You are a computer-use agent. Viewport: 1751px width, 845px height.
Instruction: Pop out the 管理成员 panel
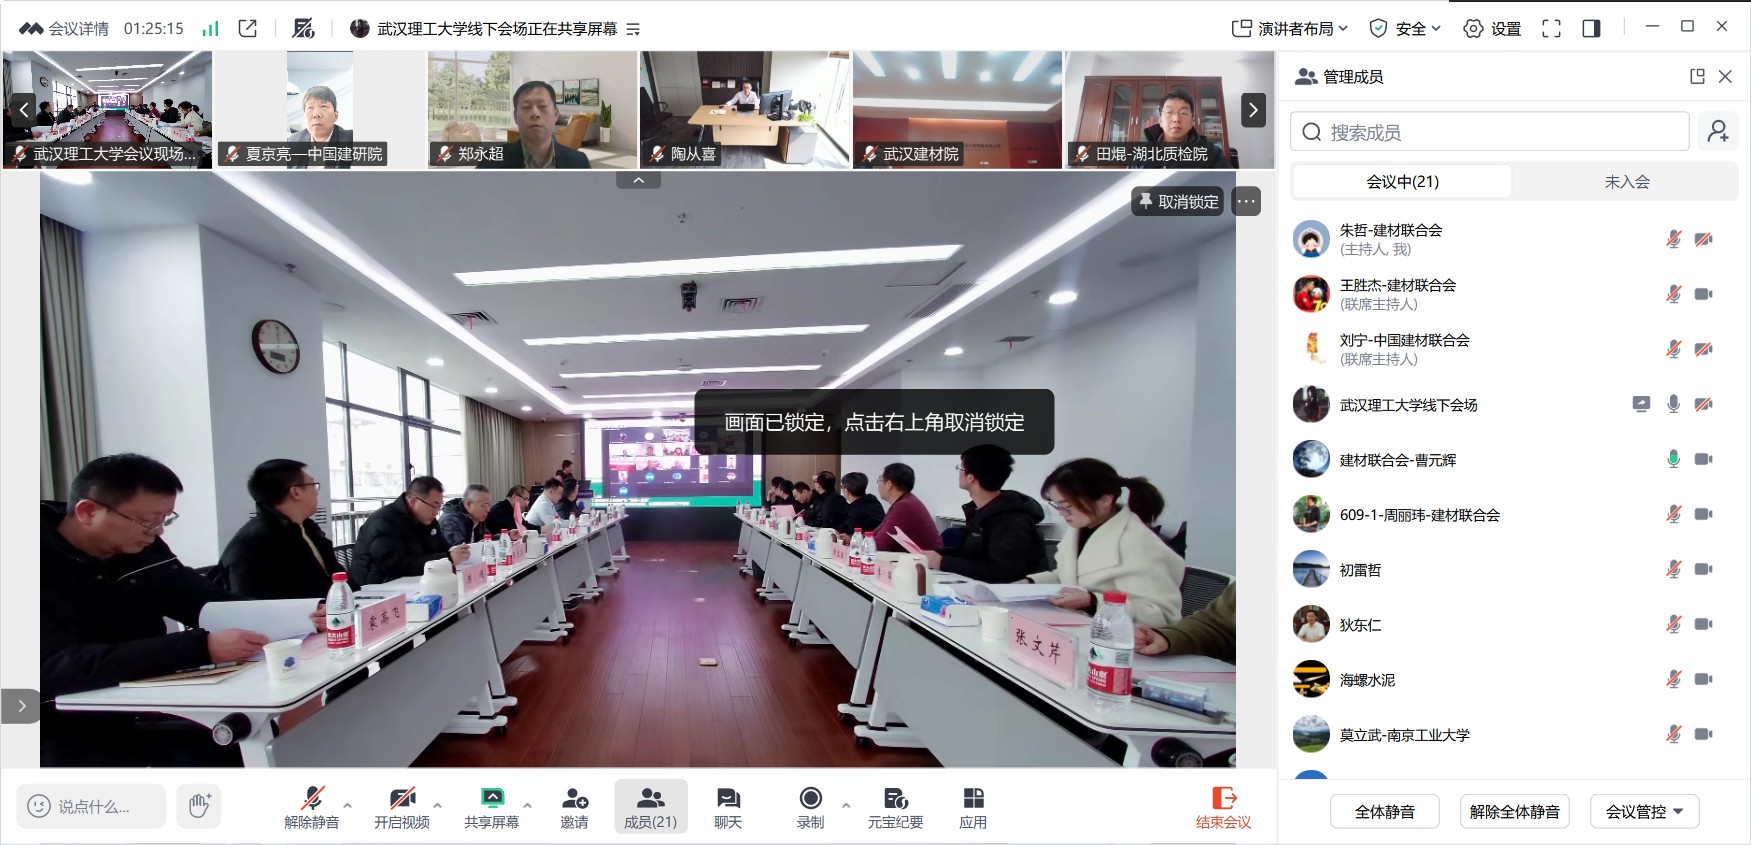(x=1697, y=76)
